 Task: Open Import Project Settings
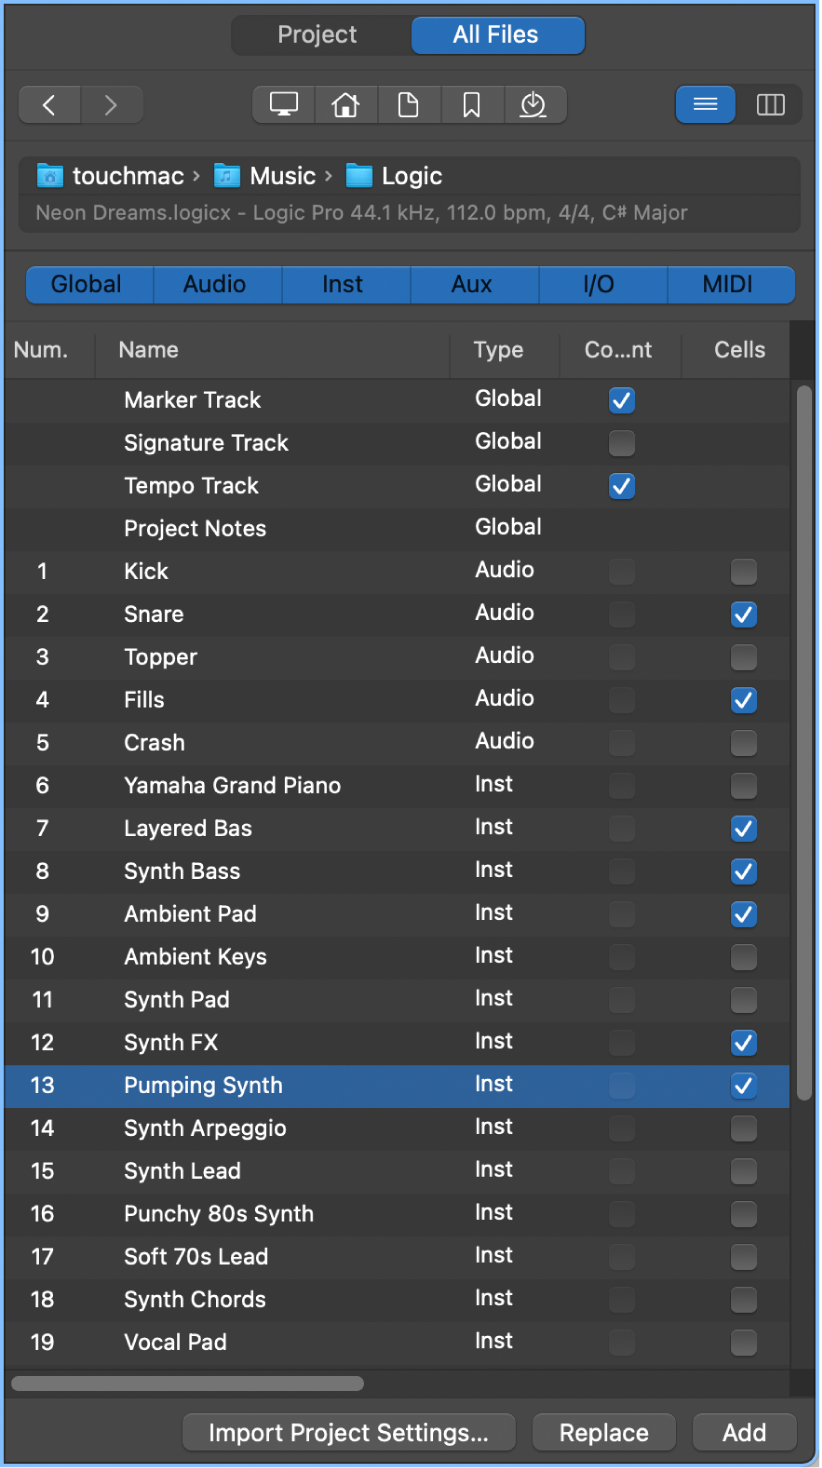pyautogui.click(x=348, y=1432)
